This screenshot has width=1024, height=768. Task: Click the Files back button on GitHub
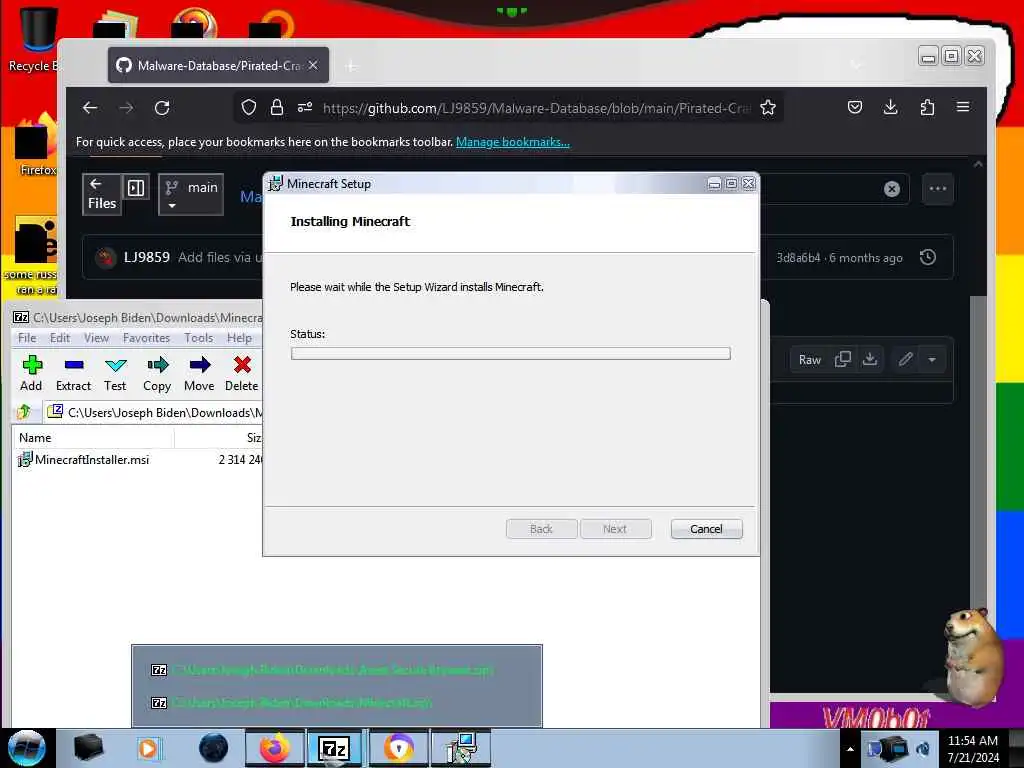point(102,195)
